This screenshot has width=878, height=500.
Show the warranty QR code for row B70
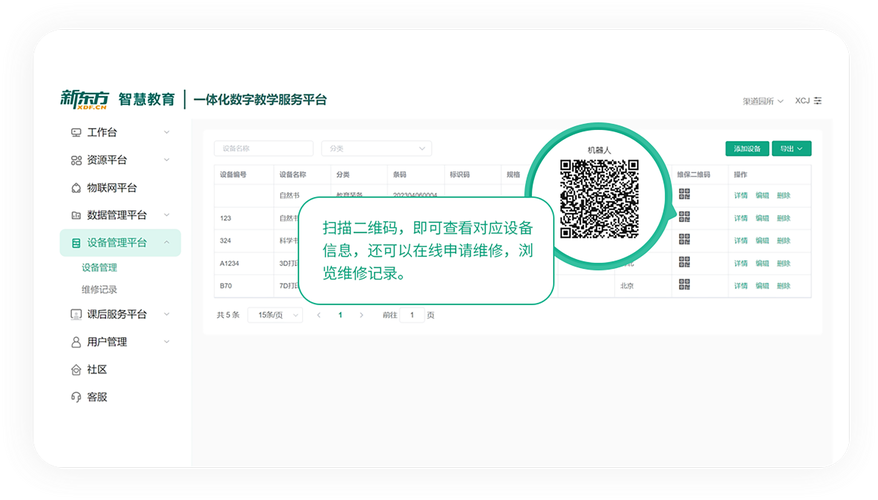[684, 284]
